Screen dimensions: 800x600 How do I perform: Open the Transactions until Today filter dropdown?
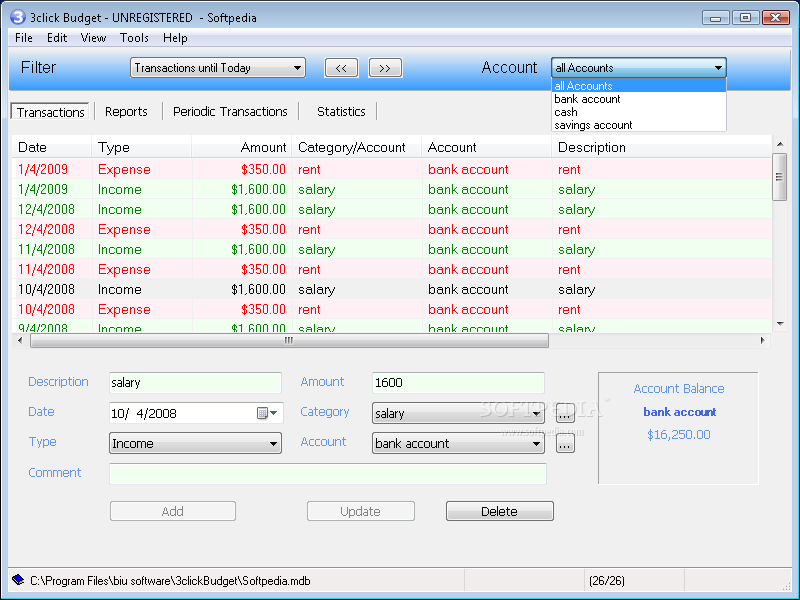[x=218, y=68]
